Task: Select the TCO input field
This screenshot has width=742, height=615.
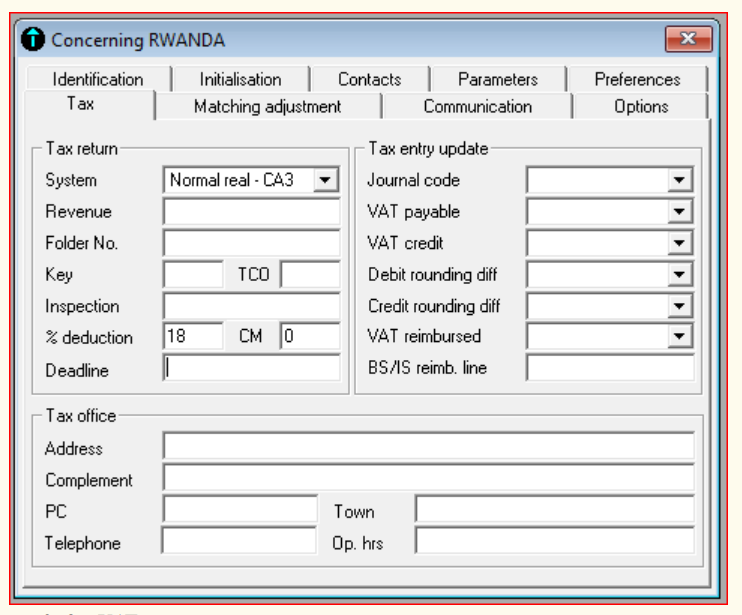Action: pyautogui.click(x=310, y=274)
